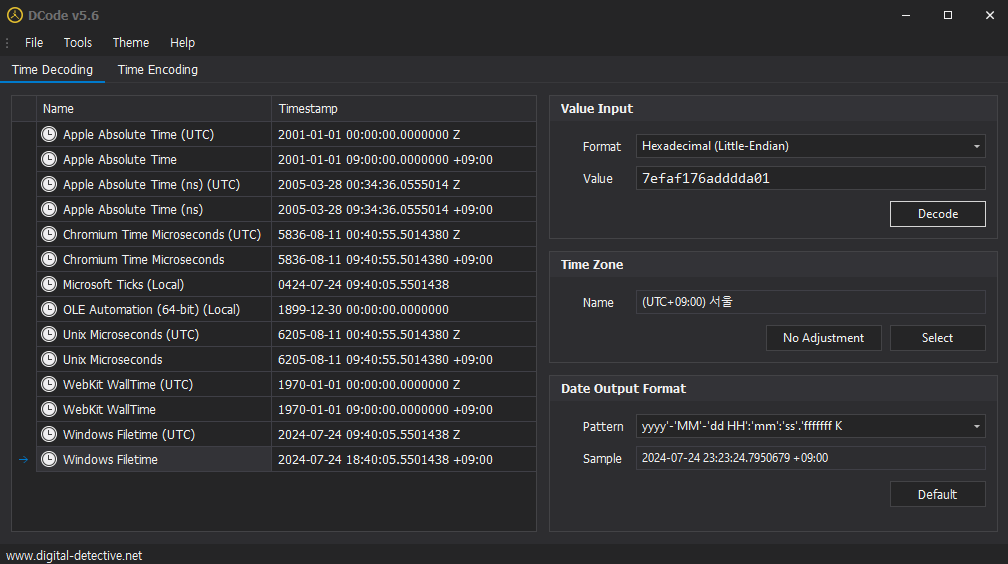Image resolution: width=1008 pixels, height=564 pixels.
Task: Click timestamp 0424-07-24 09:40:05.5501438
Action: click(x=363, y=284)
